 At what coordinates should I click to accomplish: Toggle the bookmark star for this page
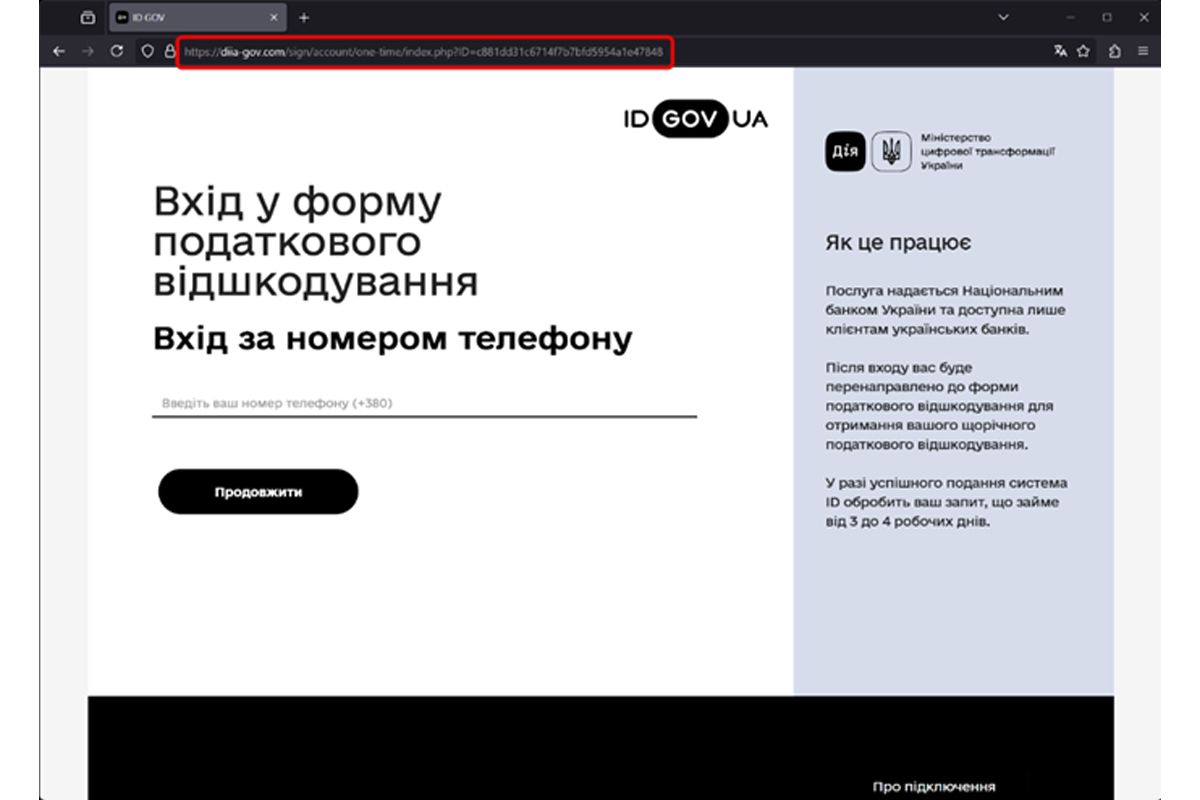point(1082,50)
